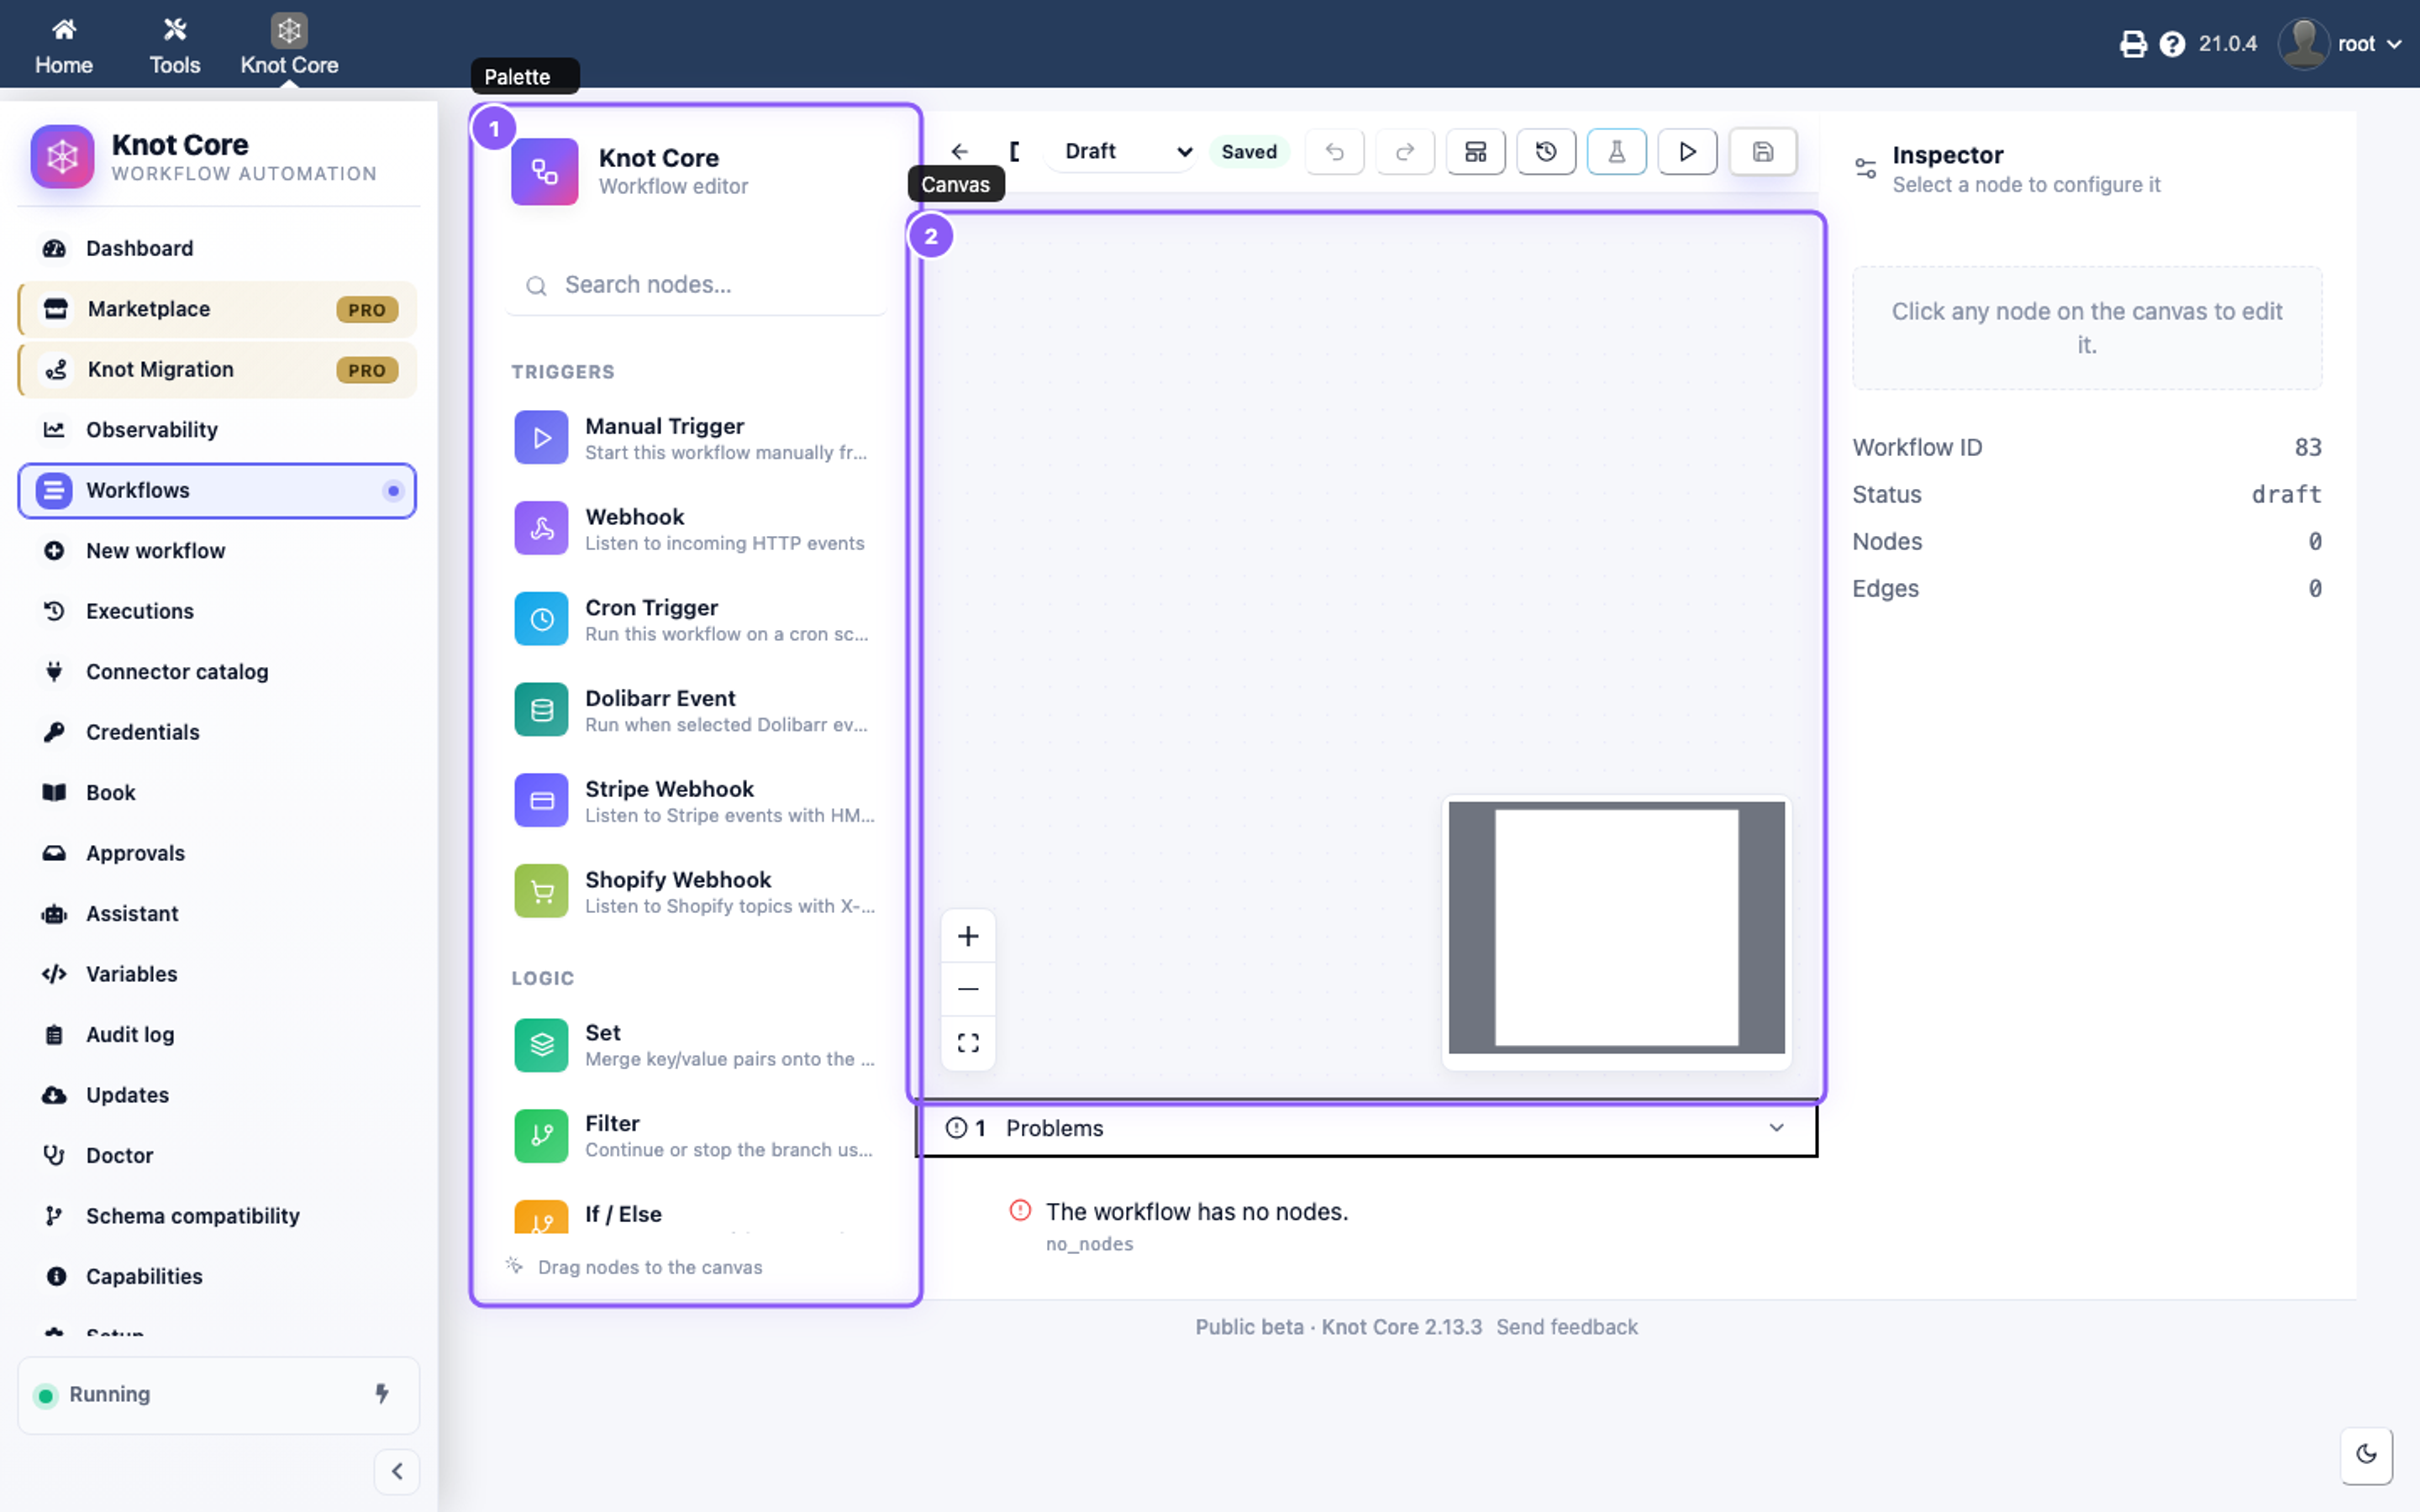Click New workflow in the sidebar
Viewport: 2420px width, 1512px height.
point(217,551)
